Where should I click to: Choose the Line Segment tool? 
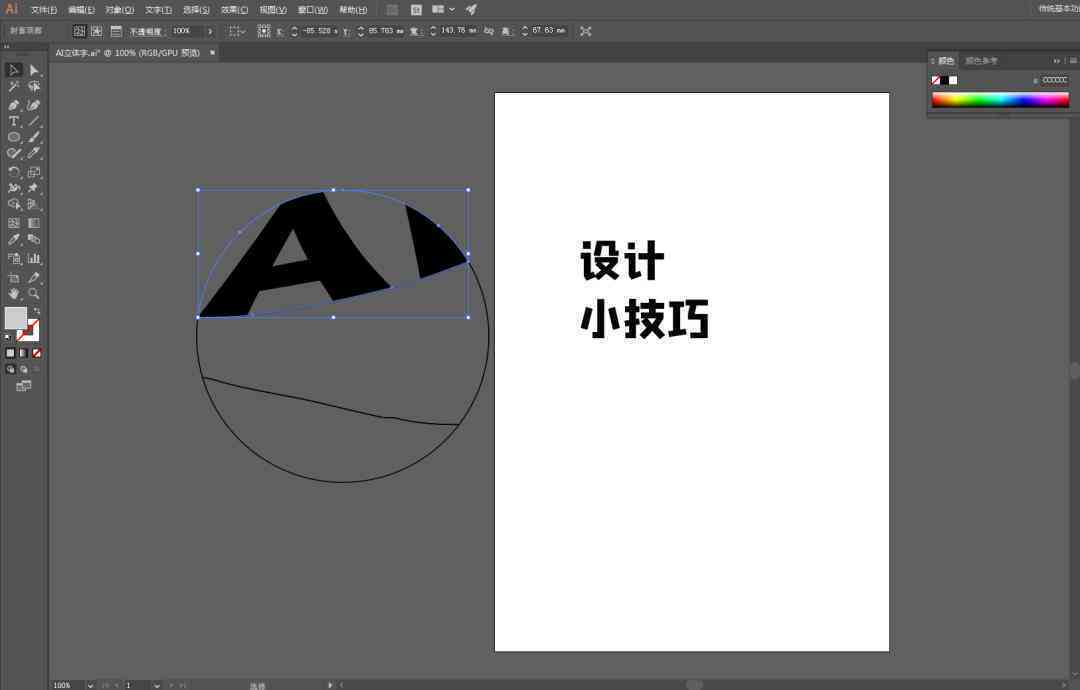point(34,121)
